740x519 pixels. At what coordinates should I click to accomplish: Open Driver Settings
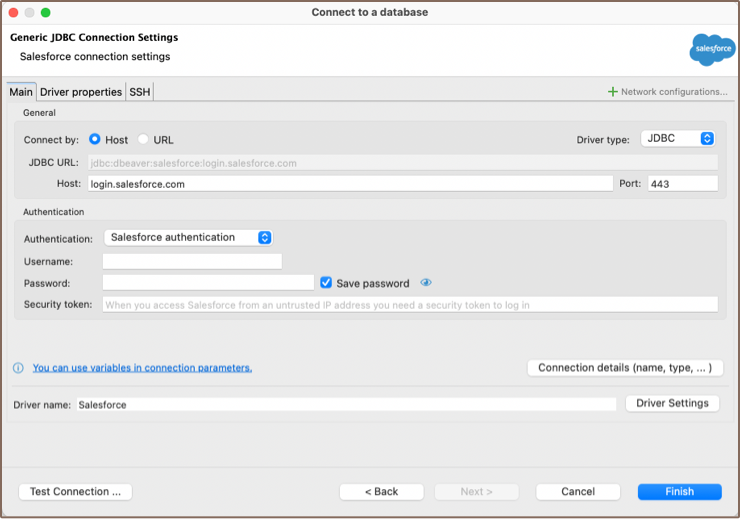click(672, 403)
